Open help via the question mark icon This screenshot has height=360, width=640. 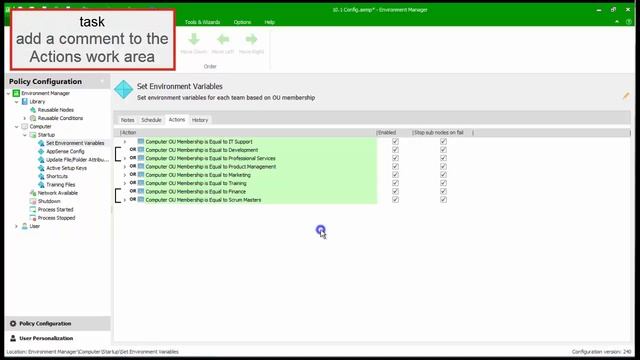coord(629,22)
